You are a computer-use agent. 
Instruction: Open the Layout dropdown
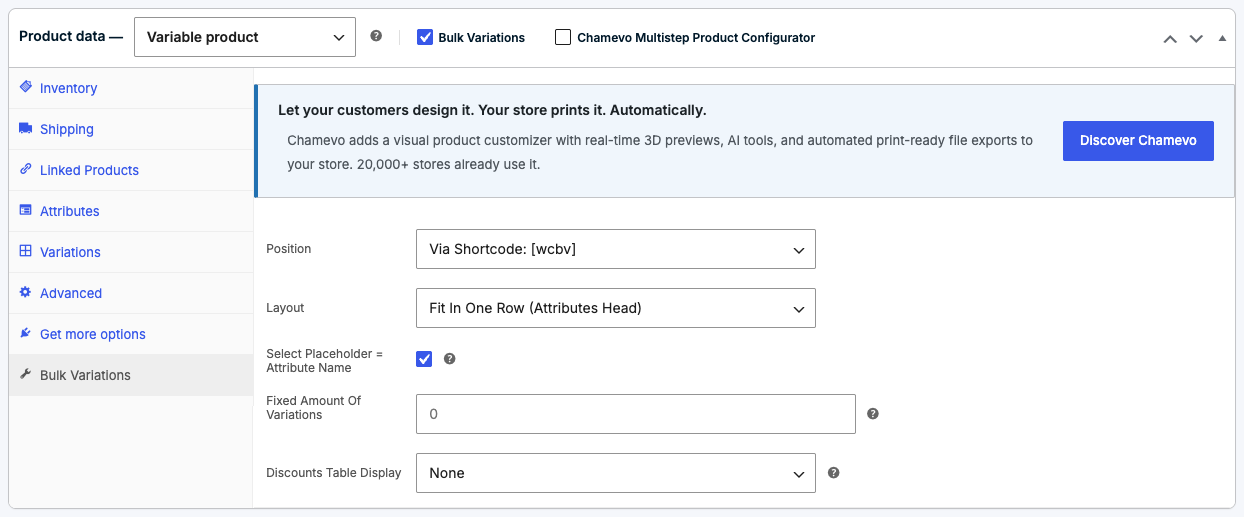[616, 308]
